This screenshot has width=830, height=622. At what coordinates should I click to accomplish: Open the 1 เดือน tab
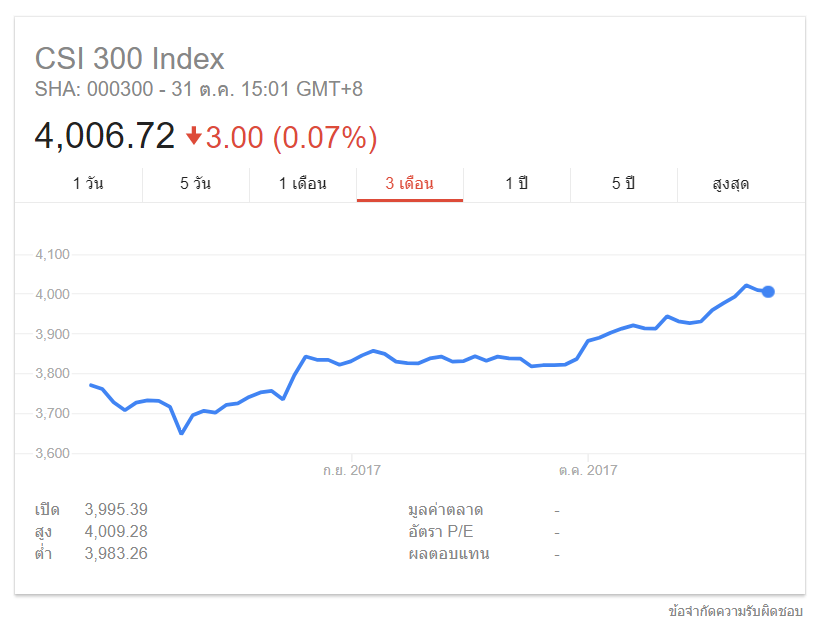tap(302, 184)
